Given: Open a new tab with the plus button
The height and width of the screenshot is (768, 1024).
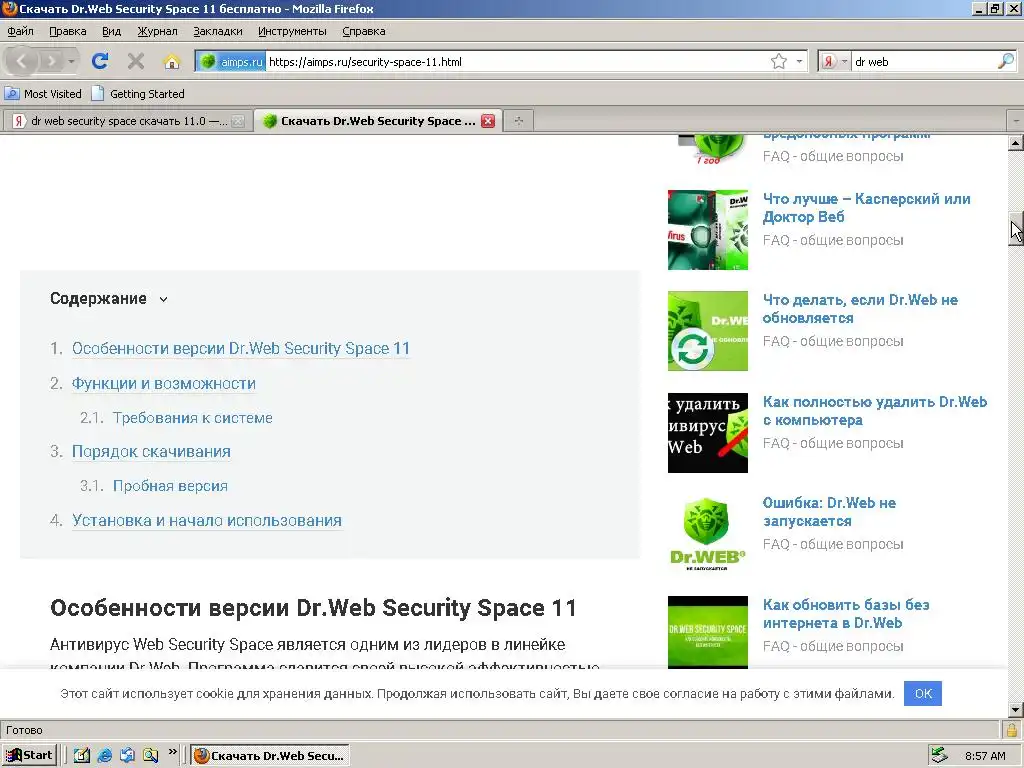Looking at the screenshot, I should point(519,121).
